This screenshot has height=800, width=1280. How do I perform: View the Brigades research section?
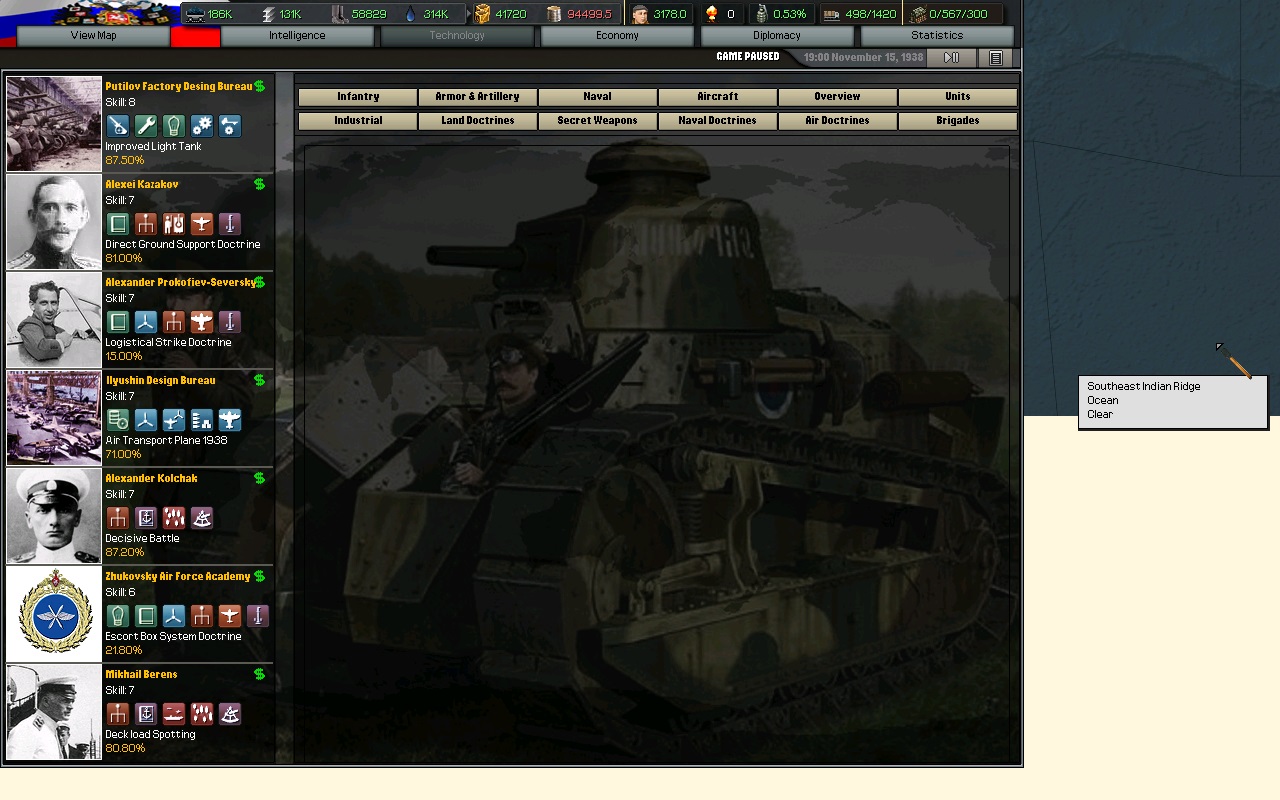click(x=957, y=120)
